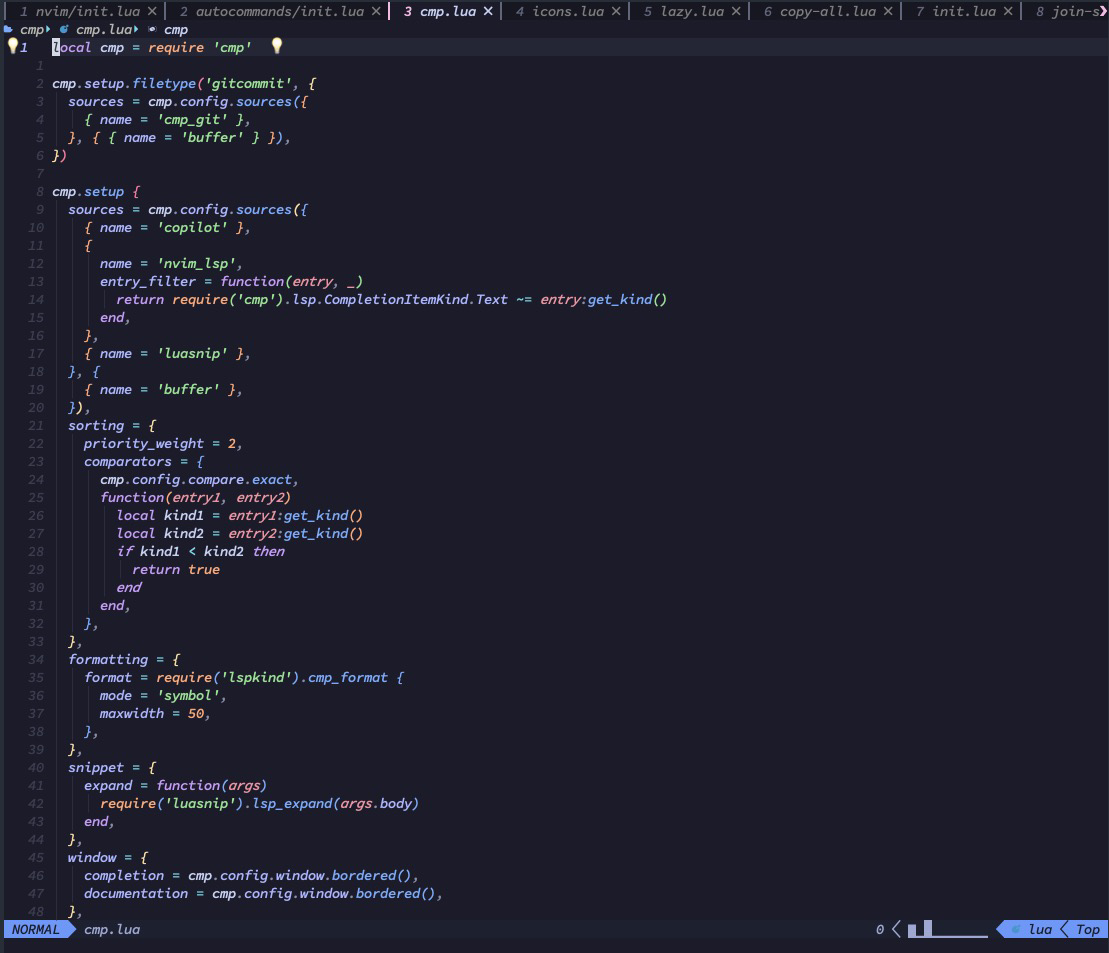Click the folder icon before cmp in breadcrumbs
This screenshot has height=953, width=1109.
8,29
